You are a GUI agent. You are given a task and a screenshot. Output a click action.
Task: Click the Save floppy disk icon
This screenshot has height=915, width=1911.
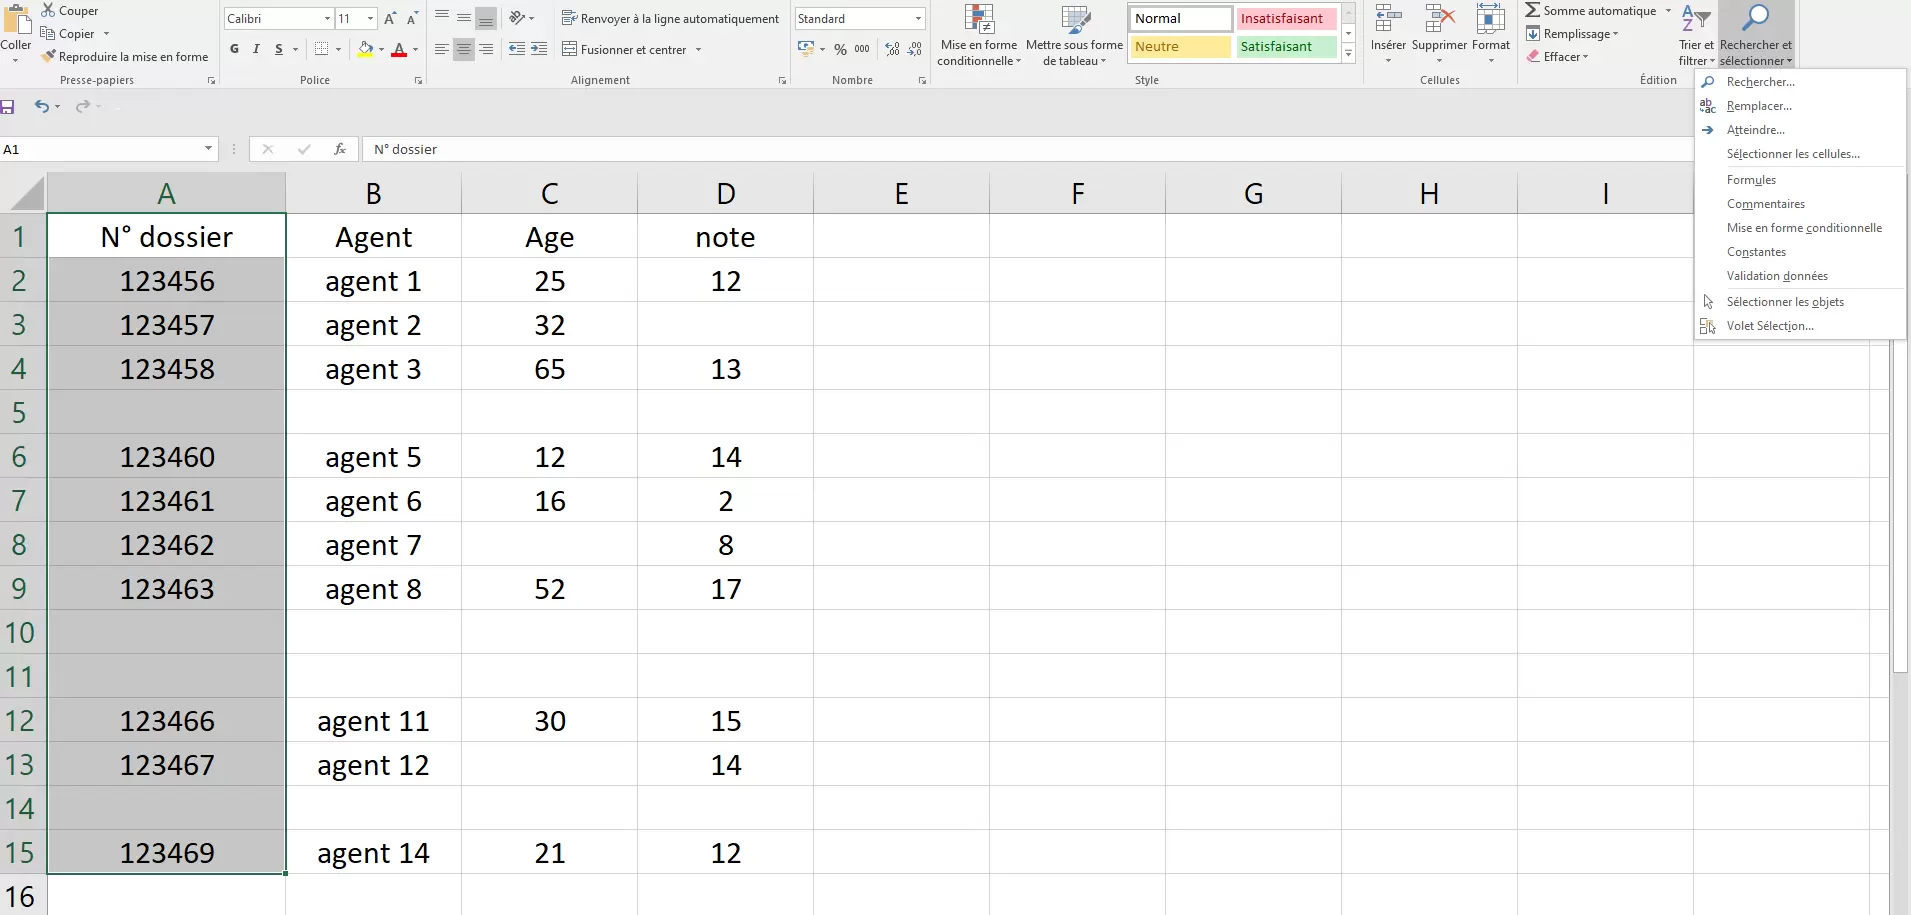click(x=7, y=106)
